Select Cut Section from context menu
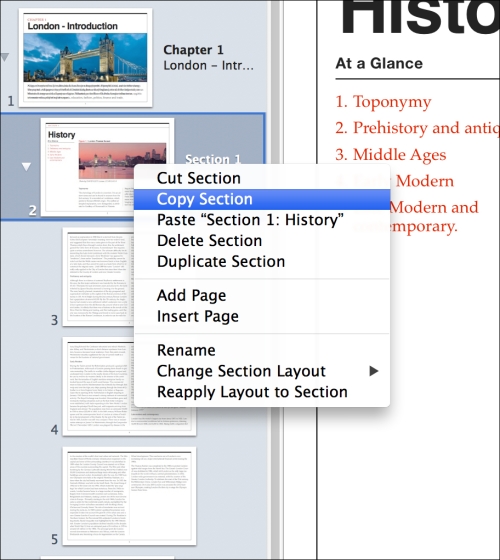500x560 pixels. (261, 178)
